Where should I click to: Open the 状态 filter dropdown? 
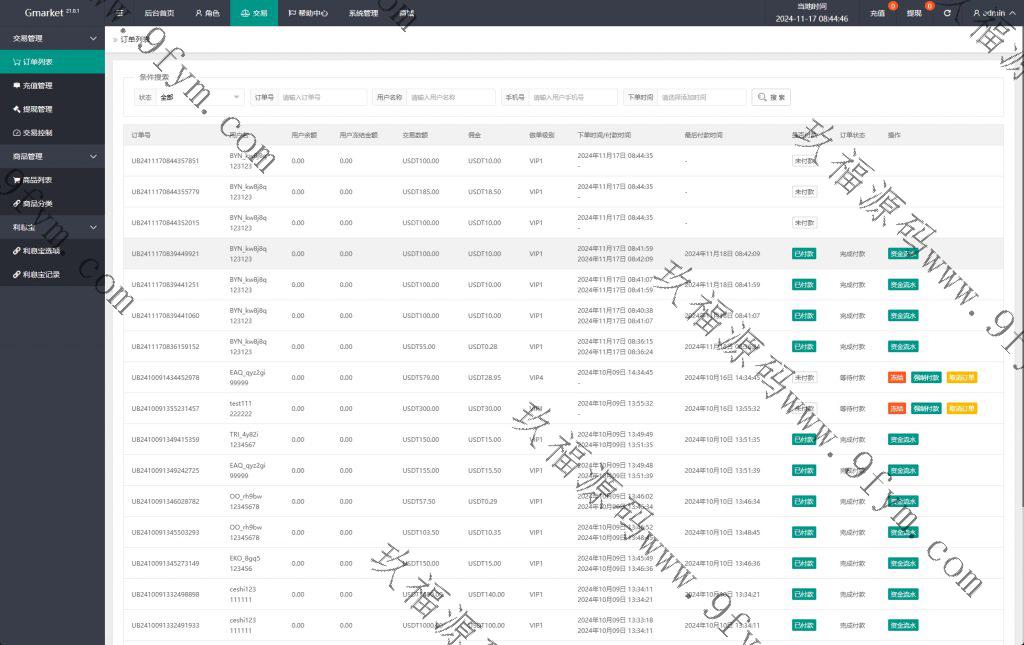(200, 97)
